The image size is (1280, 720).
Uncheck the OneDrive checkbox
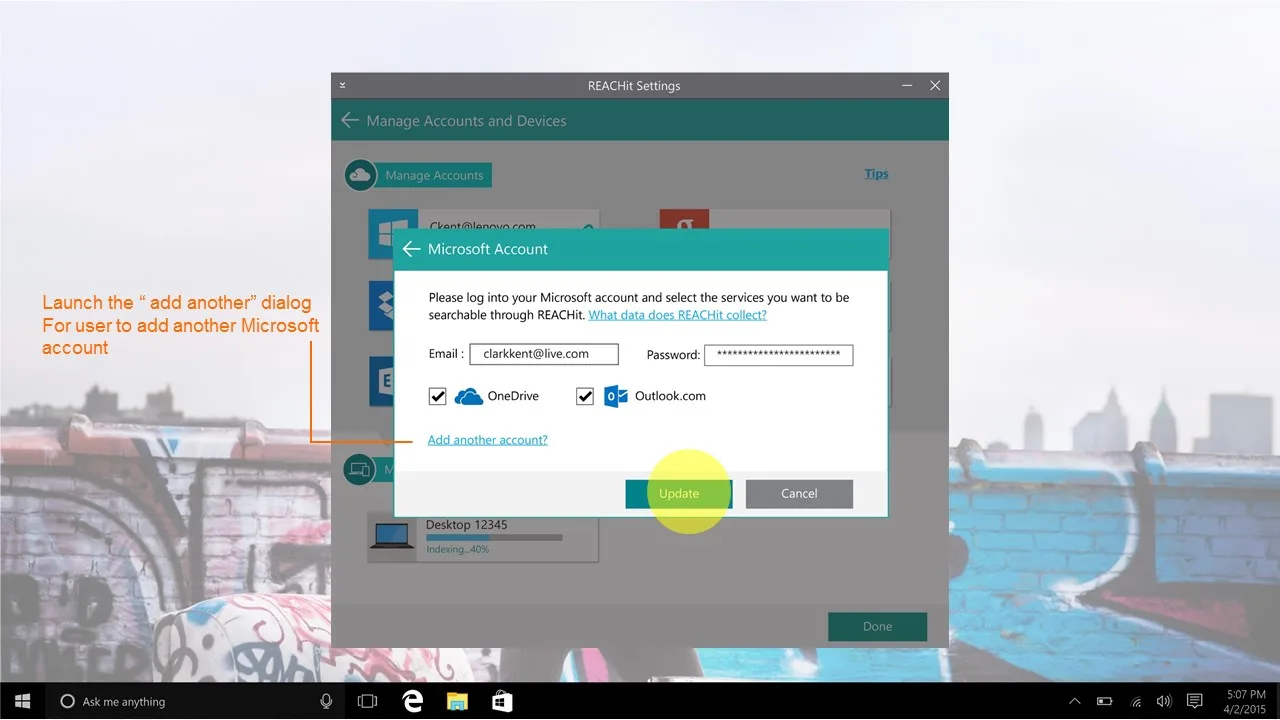(x=437, y=397)
